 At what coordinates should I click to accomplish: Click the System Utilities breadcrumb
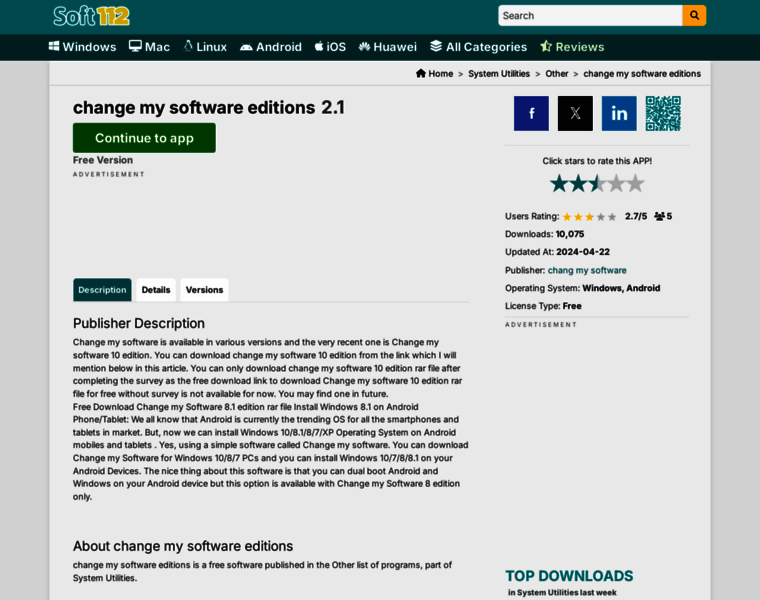pyautogui.click(x=499, y=74)
